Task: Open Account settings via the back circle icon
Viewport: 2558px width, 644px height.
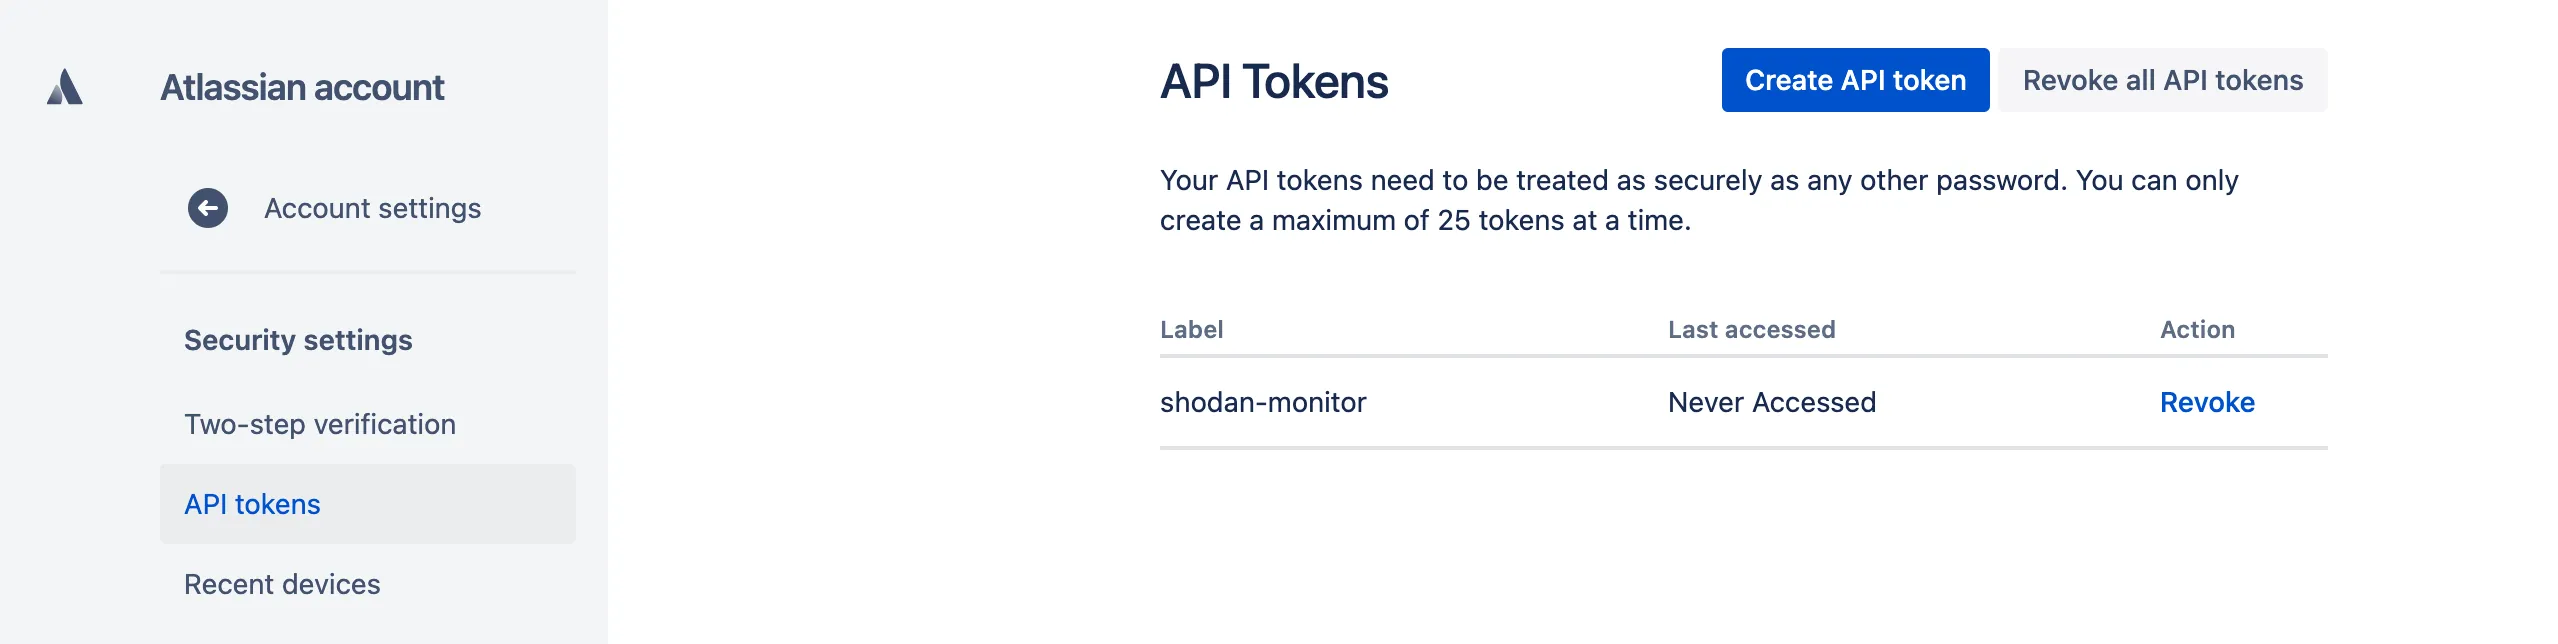Action: [207, 209]
